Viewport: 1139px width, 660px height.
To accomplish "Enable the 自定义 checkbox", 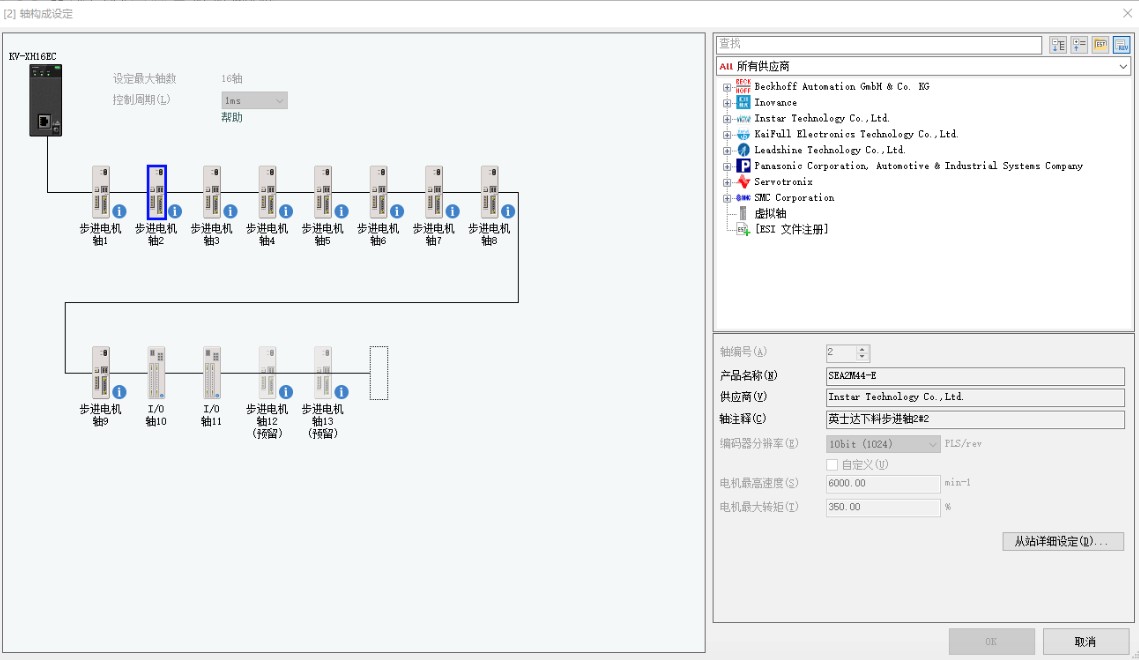I will 832,465.
